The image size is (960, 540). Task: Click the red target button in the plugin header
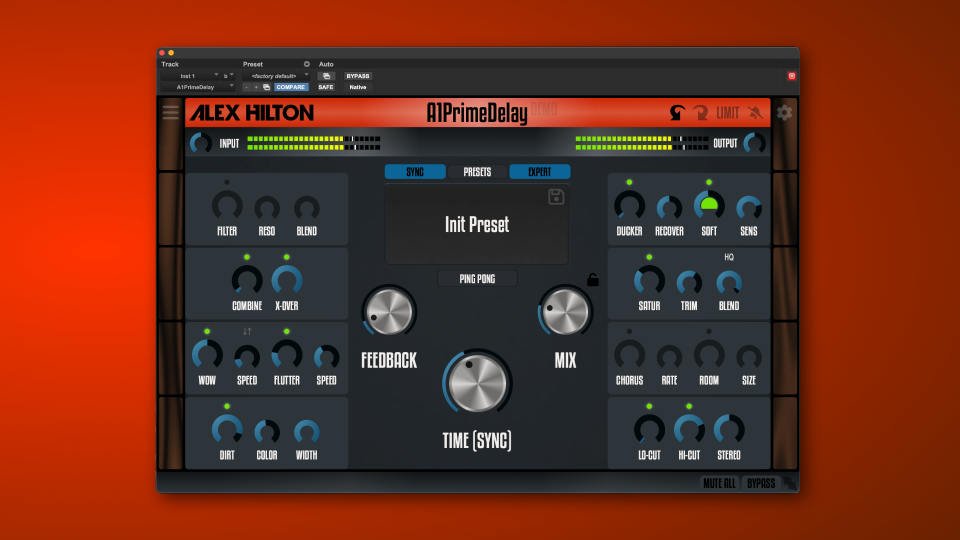coord(792,76)
